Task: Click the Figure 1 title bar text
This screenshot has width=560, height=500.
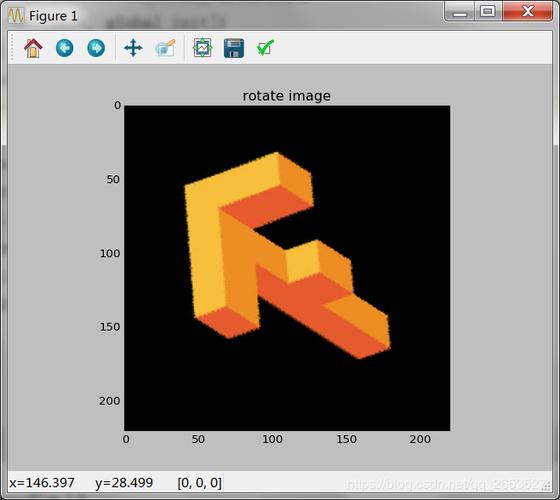Action: coord(53,16)
